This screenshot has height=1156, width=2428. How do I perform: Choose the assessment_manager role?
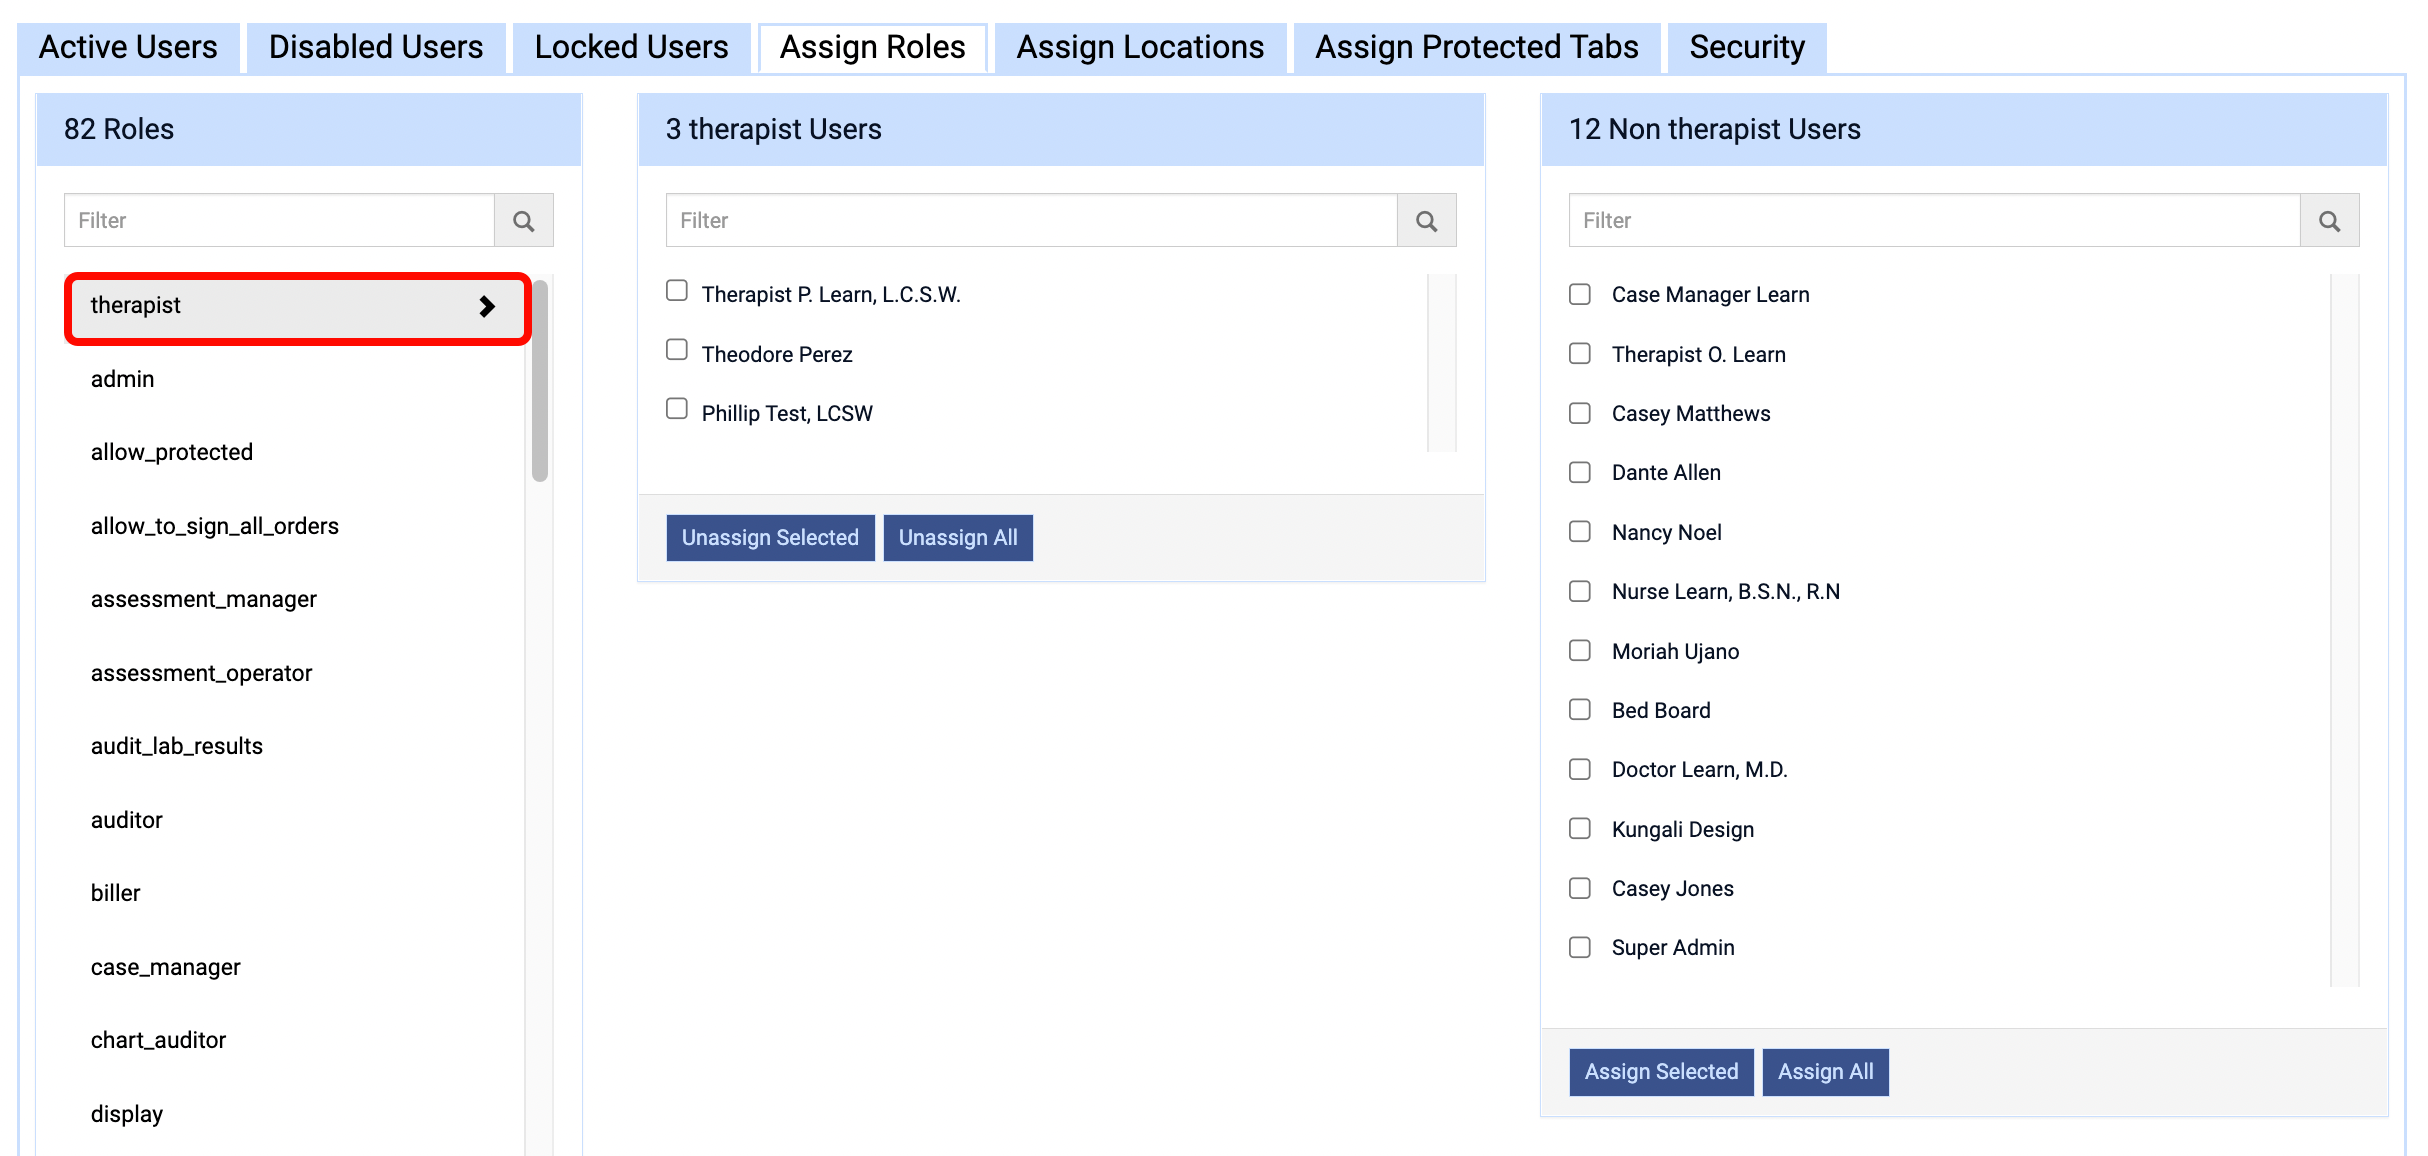tap(204, 599)
